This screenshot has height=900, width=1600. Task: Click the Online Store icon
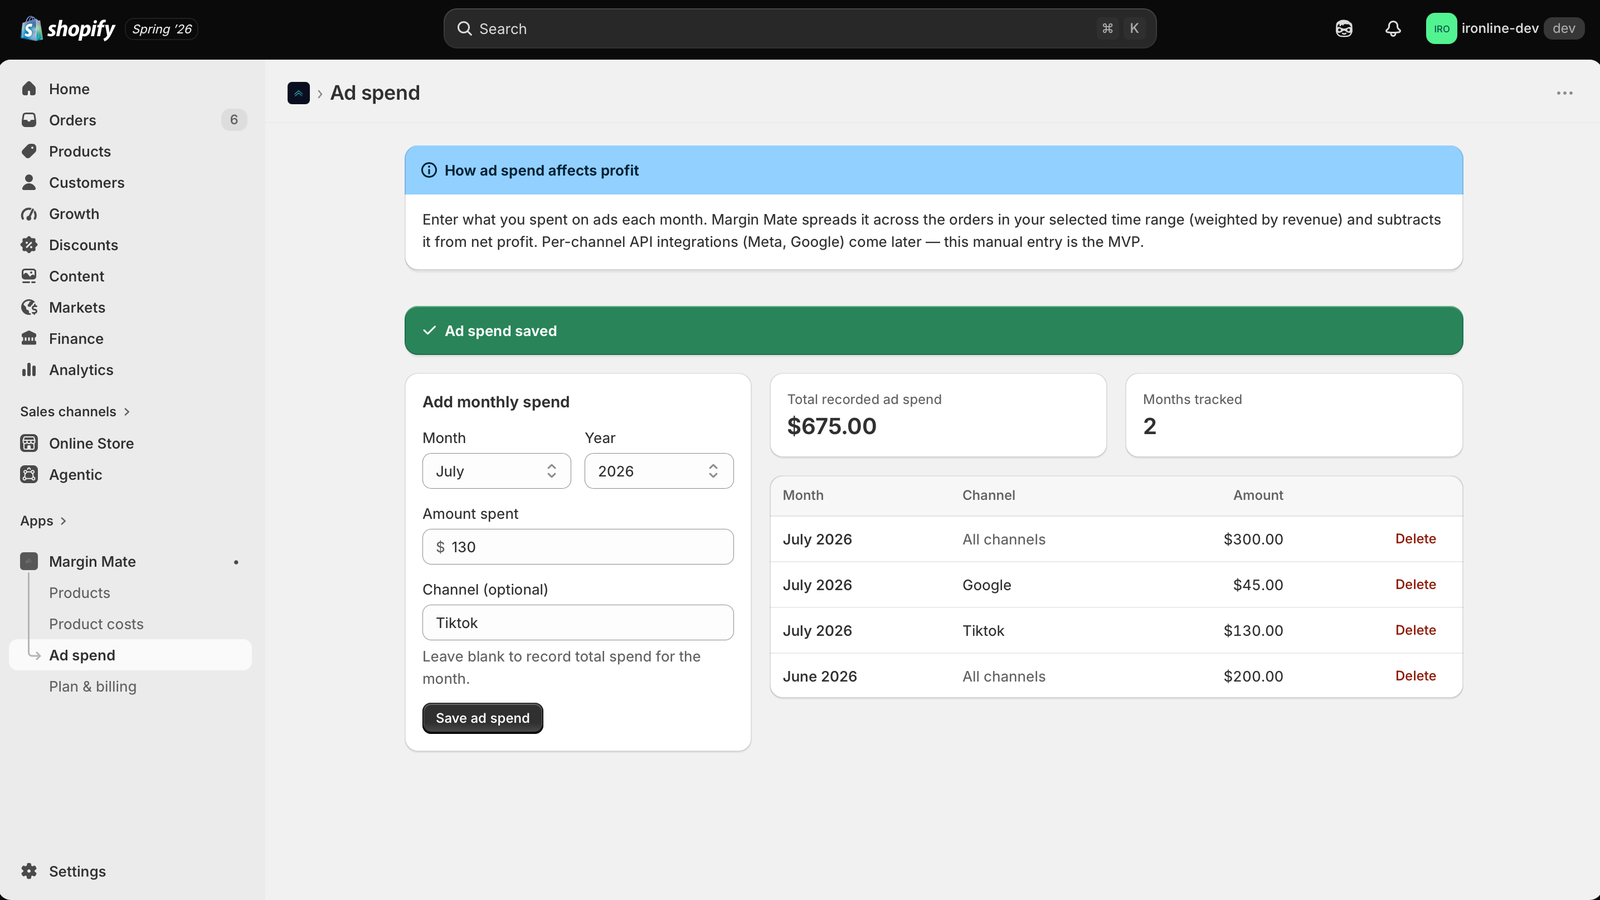(x=29, y=443)
